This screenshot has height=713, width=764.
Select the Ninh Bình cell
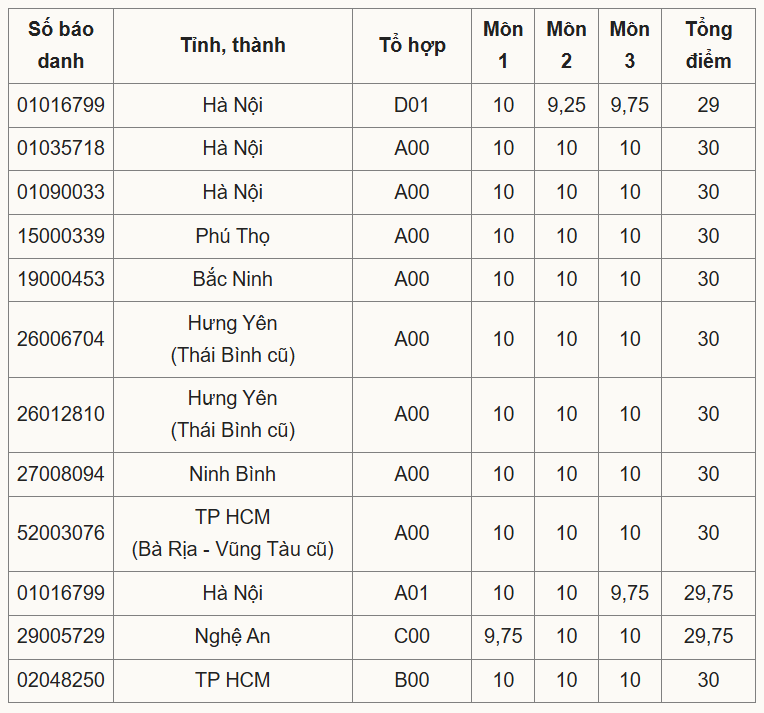233,474
